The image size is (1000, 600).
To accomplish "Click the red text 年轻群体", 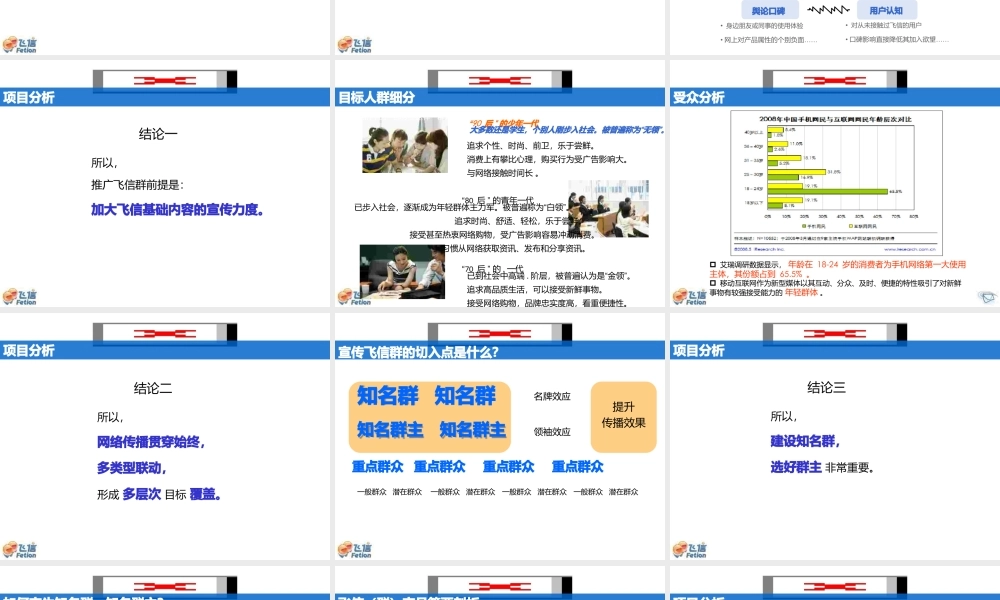I will tap(801, 293).
